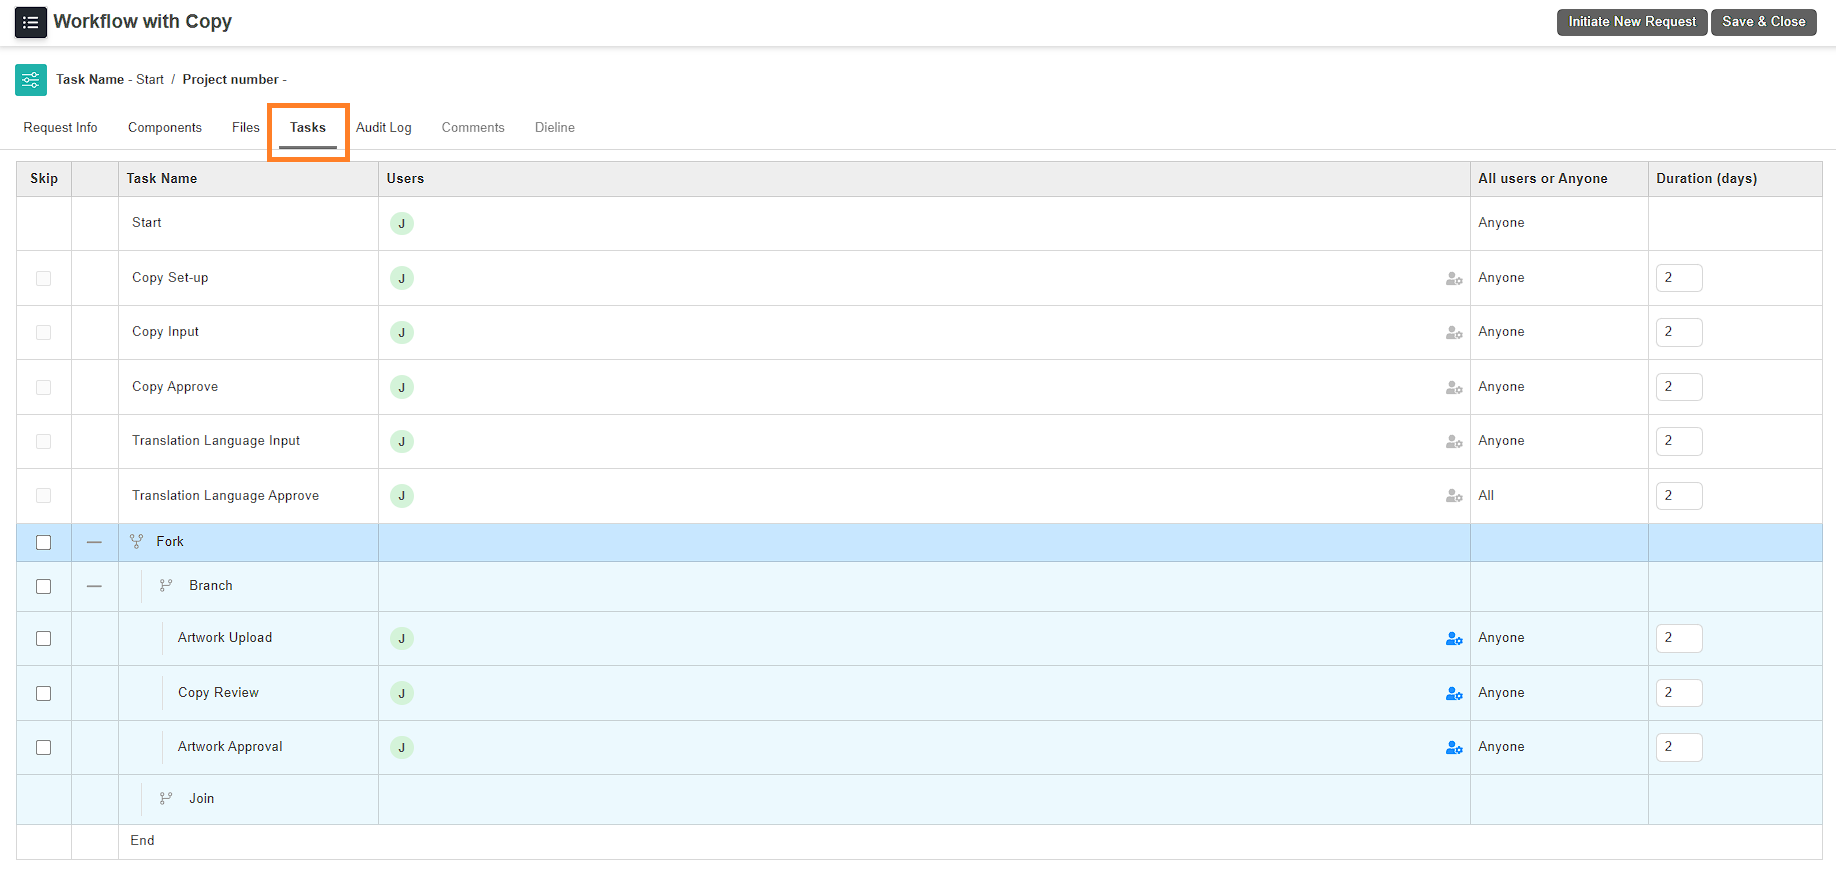The image size is (1836, 876).
Task: Edit duration field for Copy Review
Action: coord(1679,694)
